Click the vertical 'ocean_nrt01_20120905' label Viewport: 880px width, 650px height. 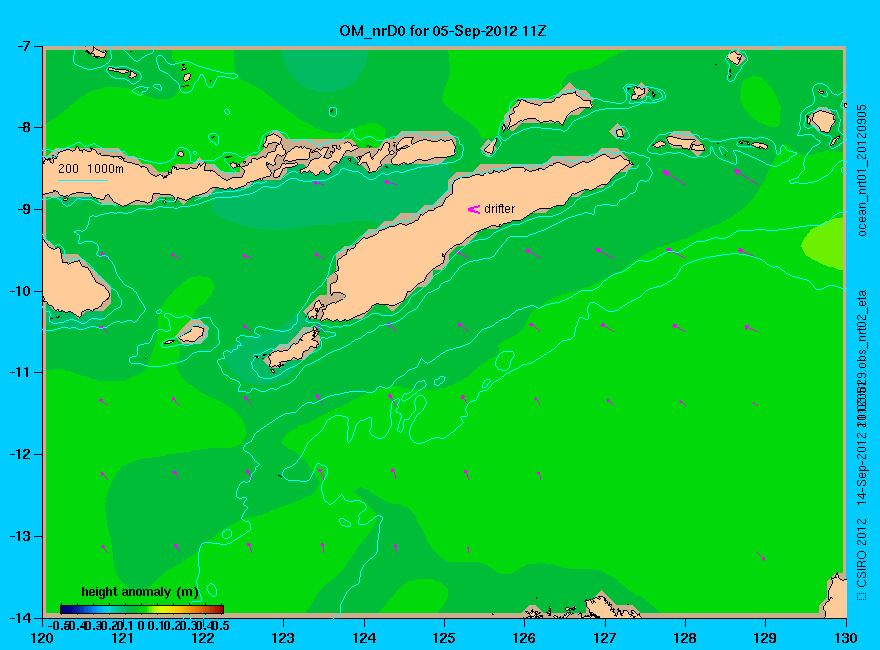(861, 170)
